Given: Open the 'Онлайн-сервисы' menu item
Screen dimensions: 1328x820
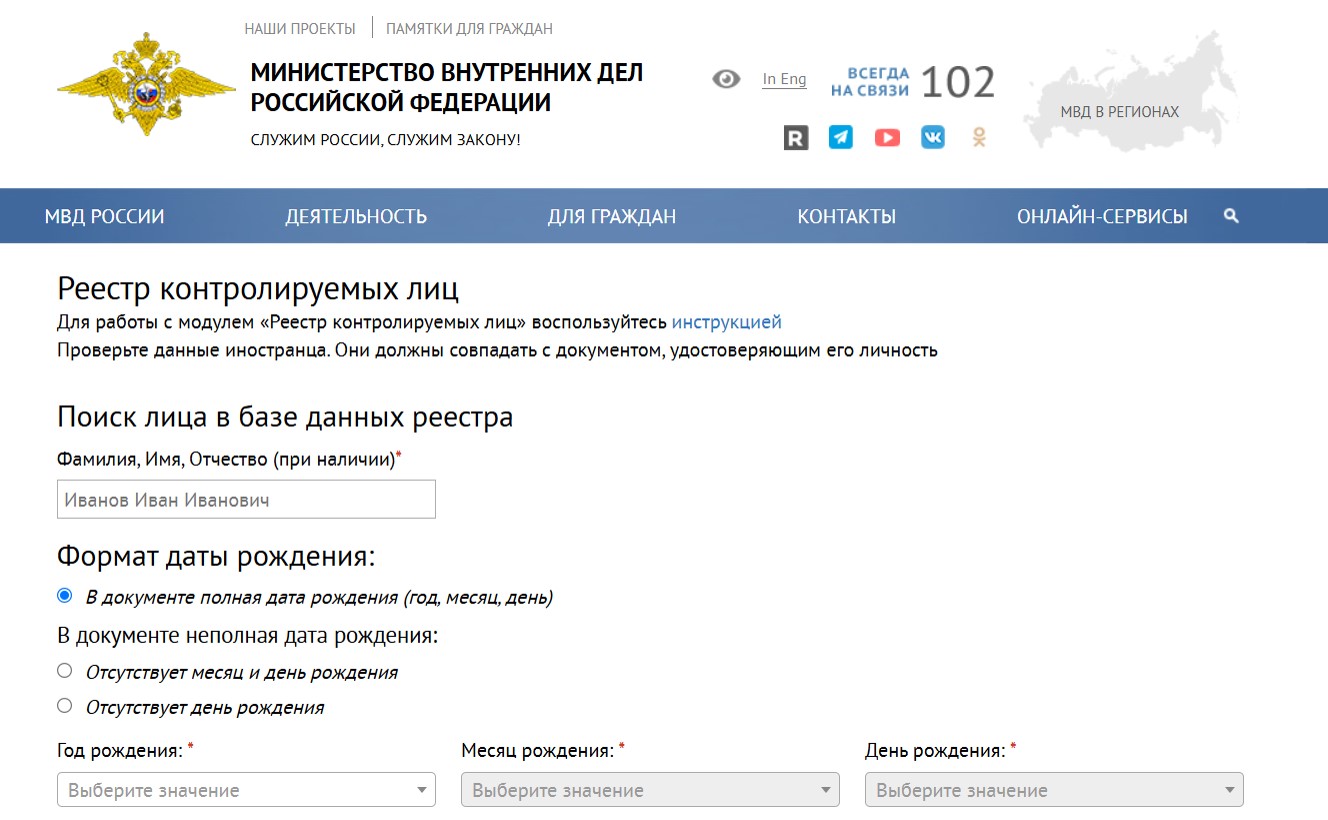Looking at the screenshot, I should pyautogui.click(x=1102, y=216).
